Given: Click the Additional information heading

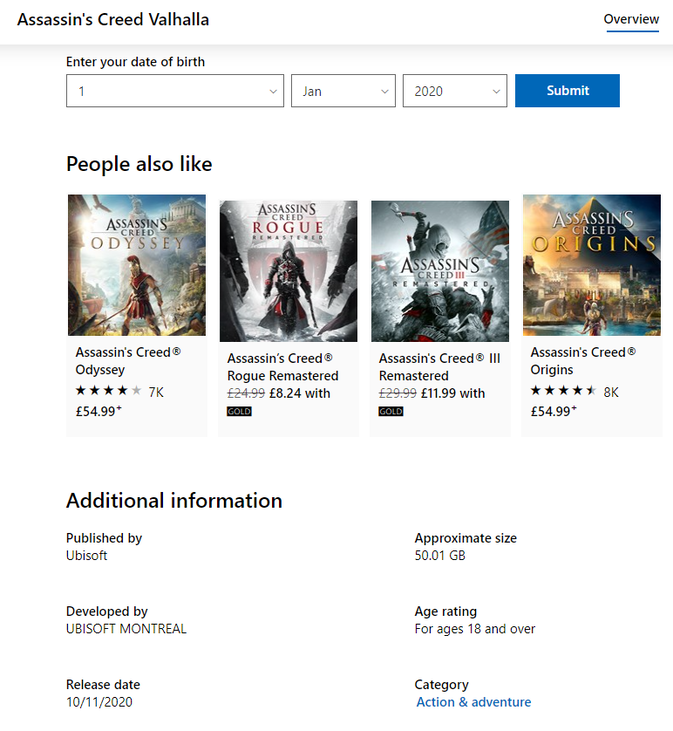Looking at the screenshot, I should [174, 500].
